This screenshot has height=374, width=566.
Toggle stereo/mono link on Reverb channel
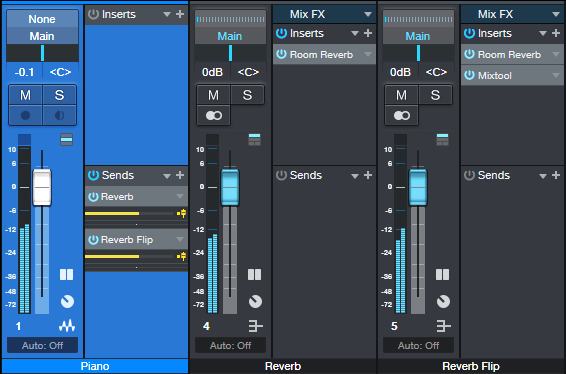click(213, 116)
